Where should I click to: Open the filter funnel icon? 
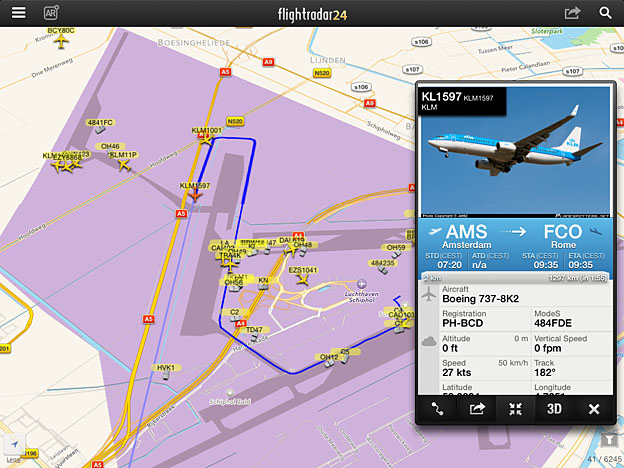tap(609, 439)
